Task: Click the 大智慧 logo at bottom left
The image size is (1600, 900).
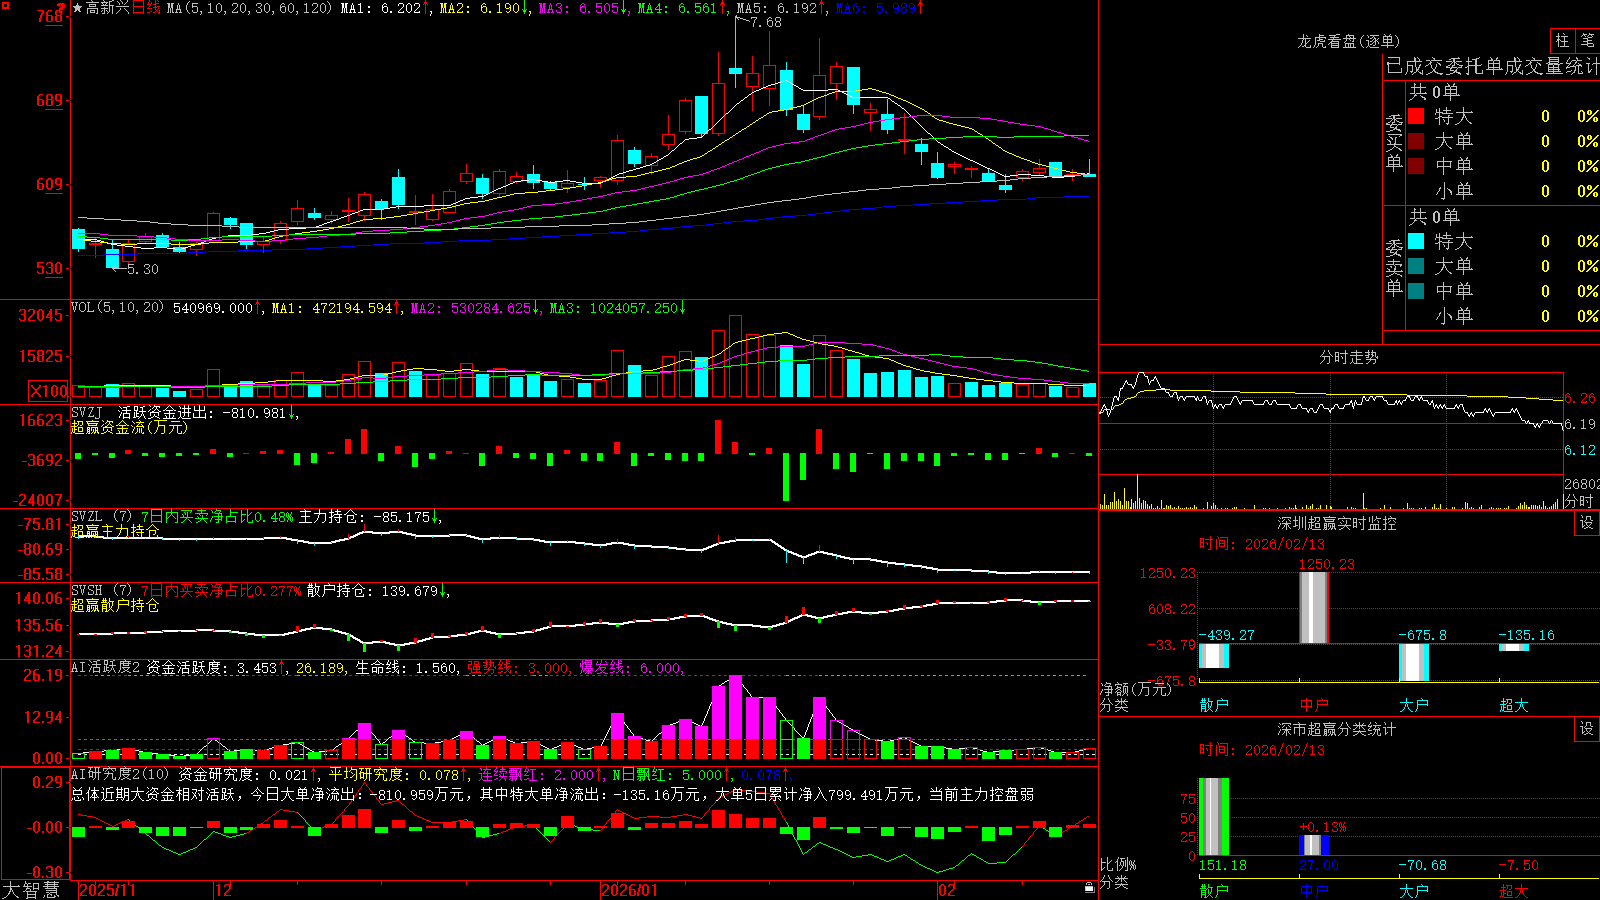Action: coord(31,890)
